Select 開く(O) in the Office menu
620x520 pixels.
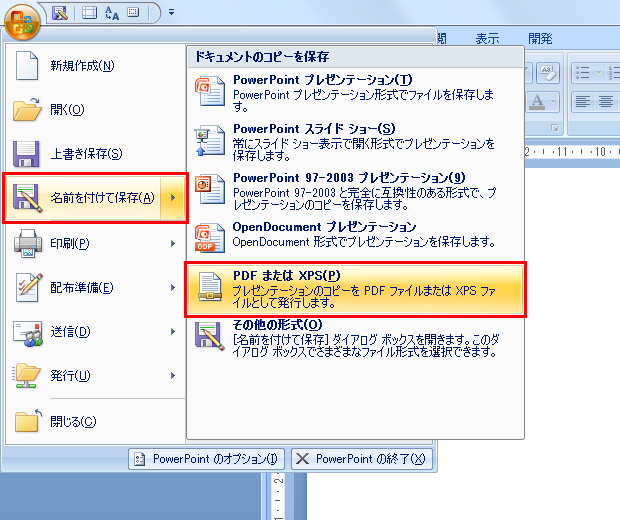tap(95, 109)
